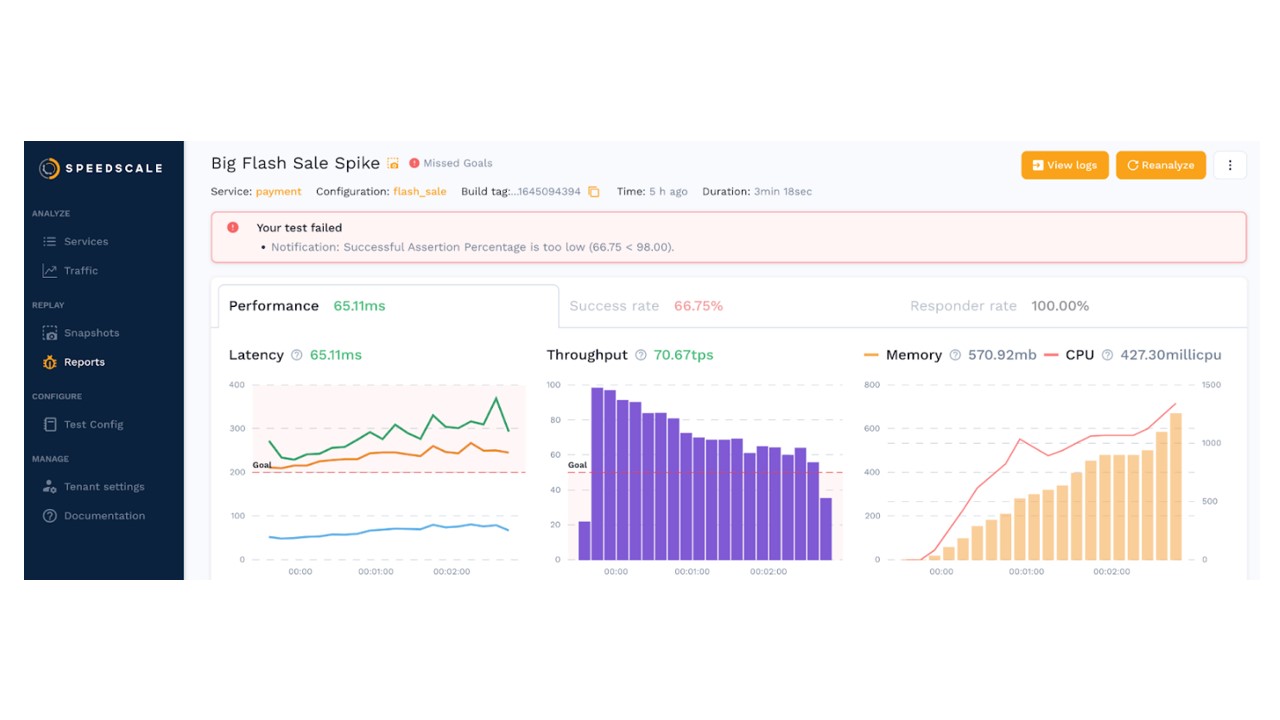Select Reports in sidebar
Viewport: 1280px width, 720px height.
pos(84,362)
